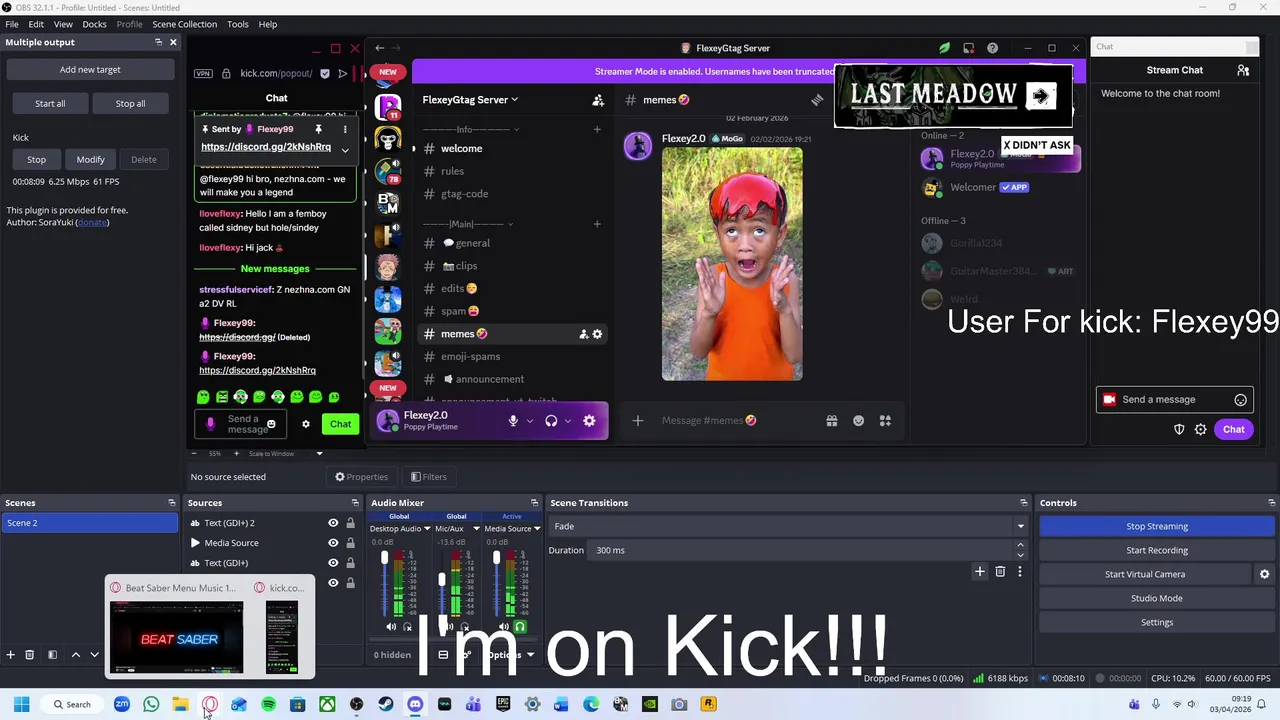Open Stream Chat shield moderation icon
This screenshot has height=720, width=1280.
(1179, 430)
